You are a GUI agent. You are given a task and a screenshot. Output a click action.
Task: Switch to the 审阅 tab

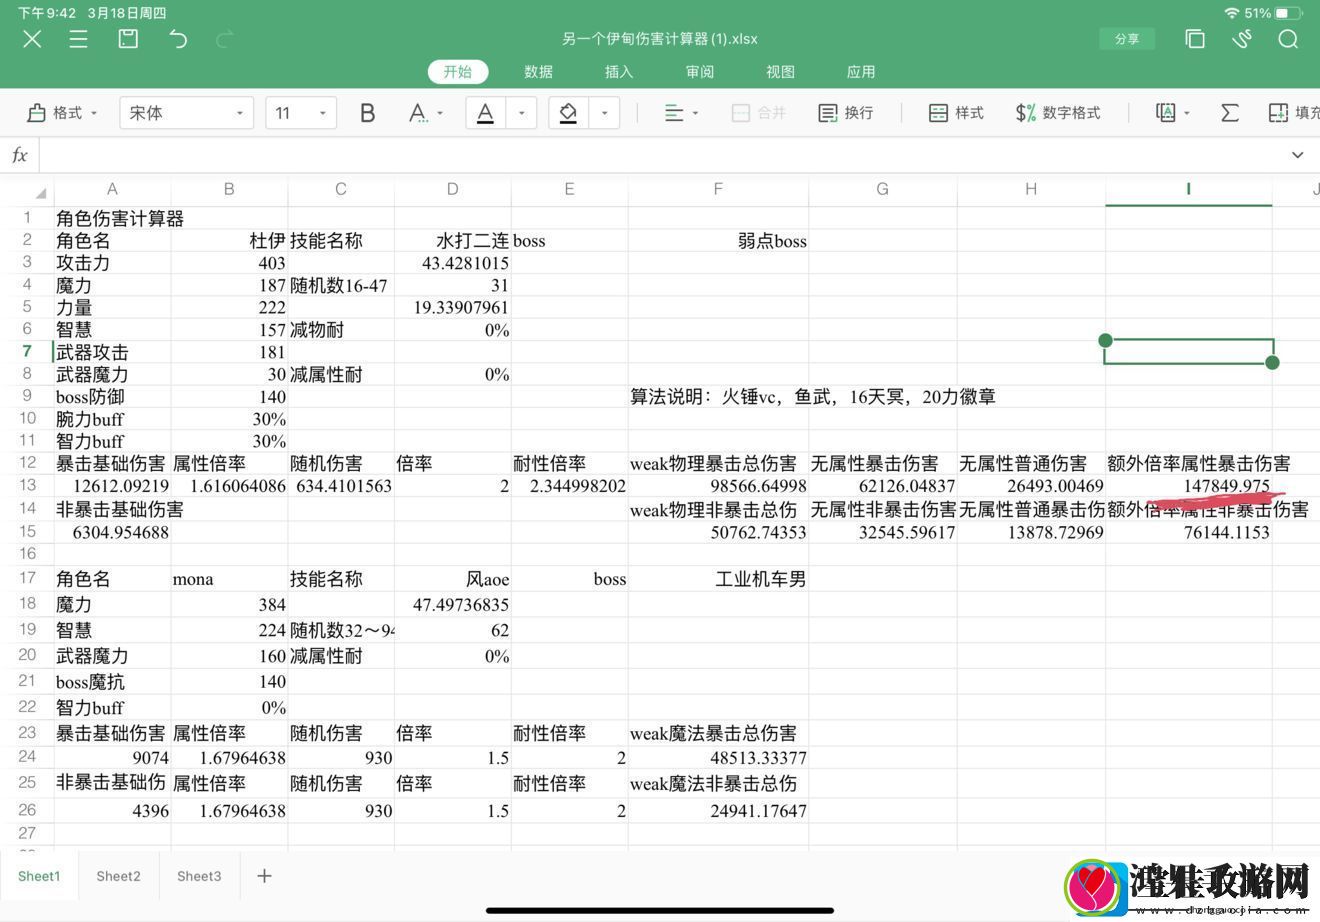coord(700,72)
